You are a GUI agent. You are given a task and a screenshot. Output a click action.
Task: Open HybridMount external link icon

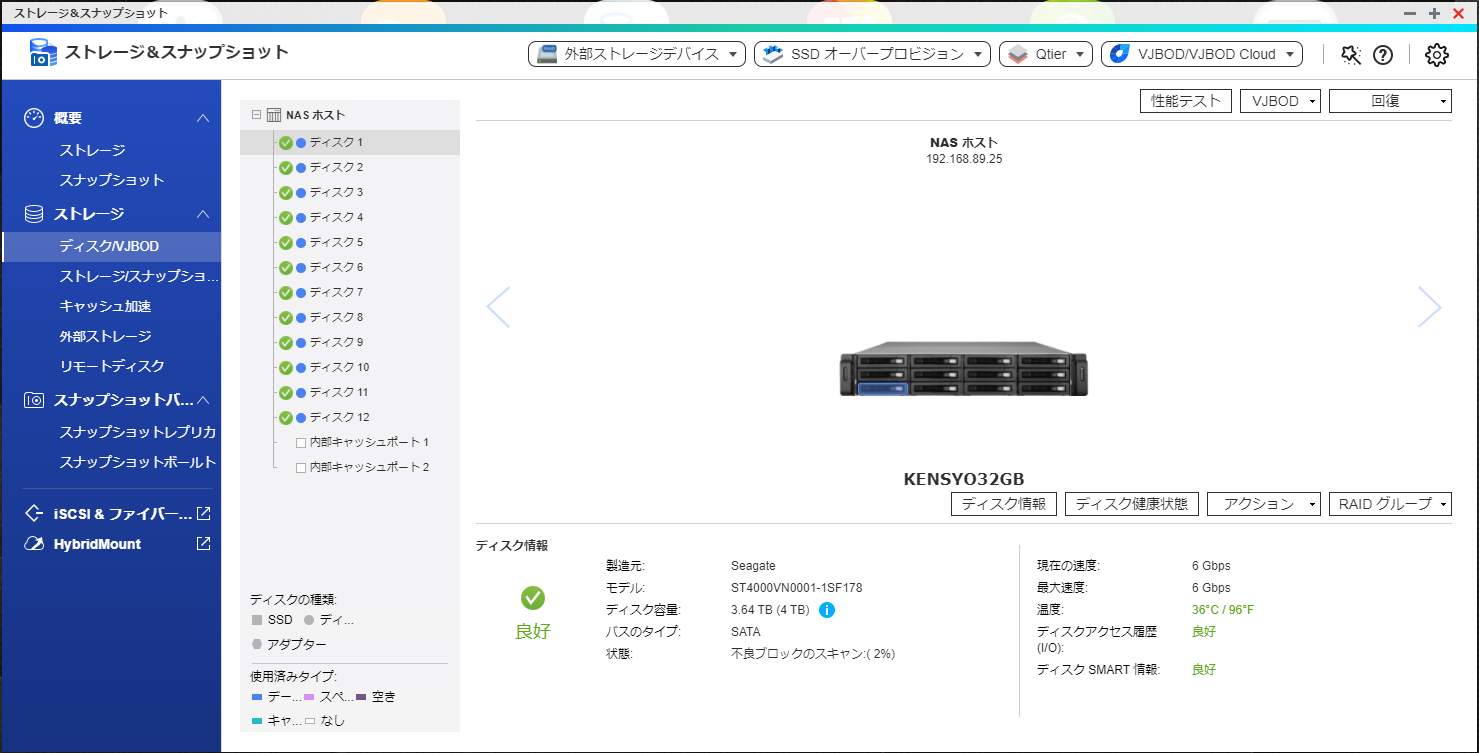coord(203,544)
